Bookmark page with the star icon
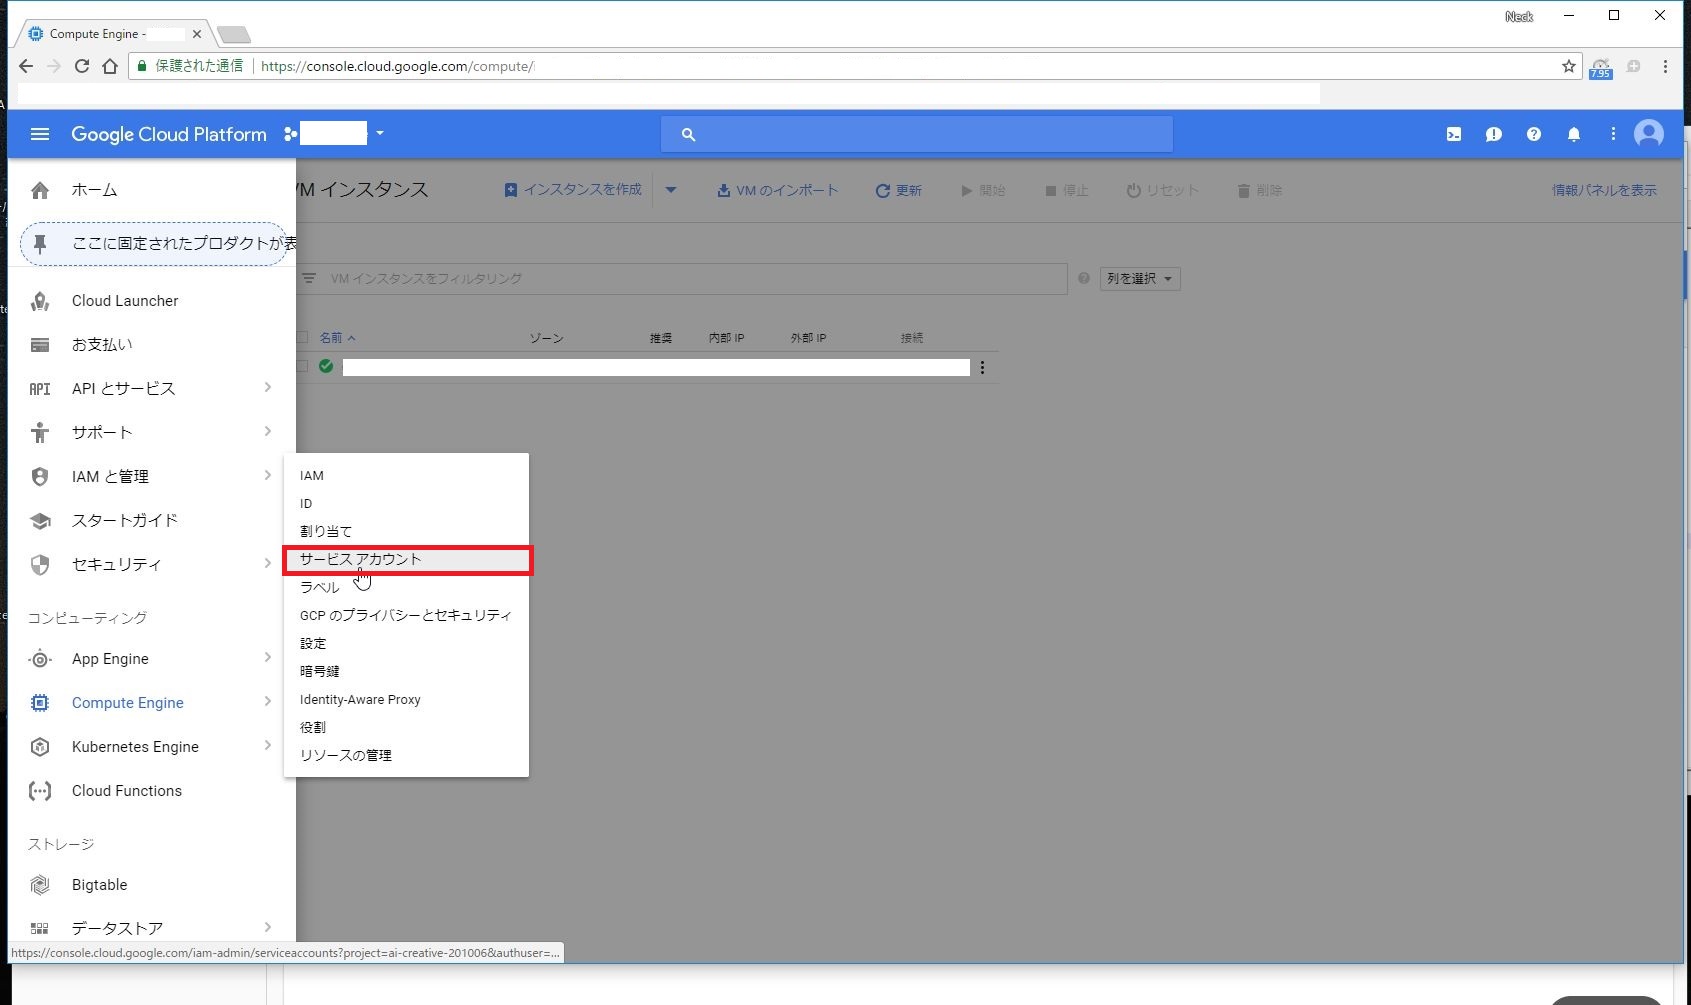Viewport: 1691px width, 1005px height. [x=1569, y=66]
